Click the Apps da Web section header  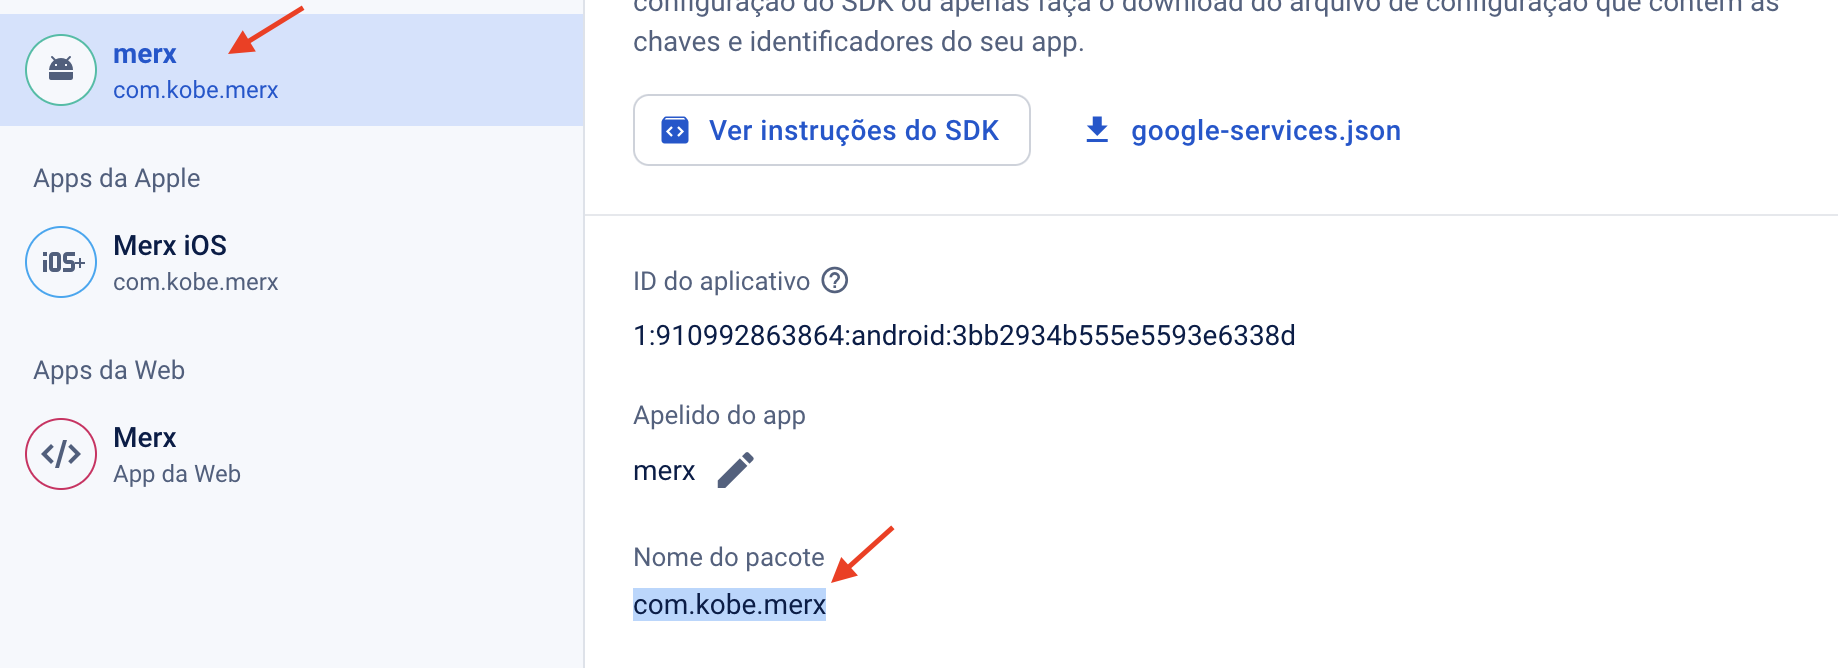109,370
